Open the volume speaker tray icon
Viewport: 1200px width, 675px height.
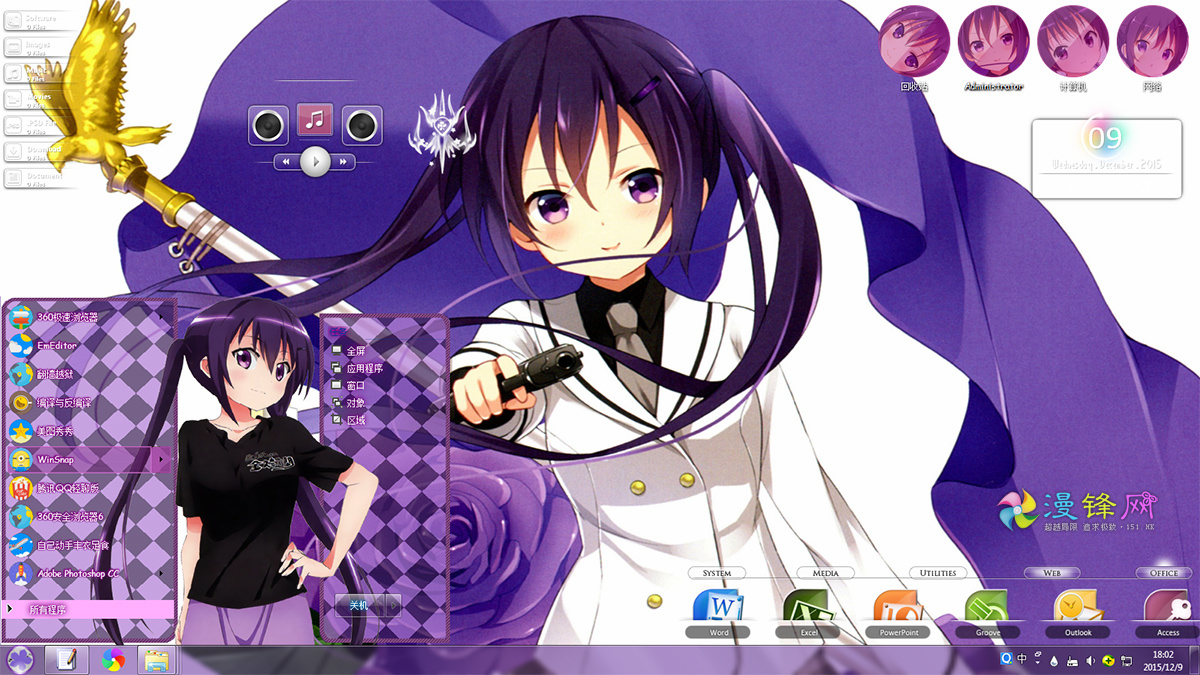pyautogui.click(x=1090, y=661)
